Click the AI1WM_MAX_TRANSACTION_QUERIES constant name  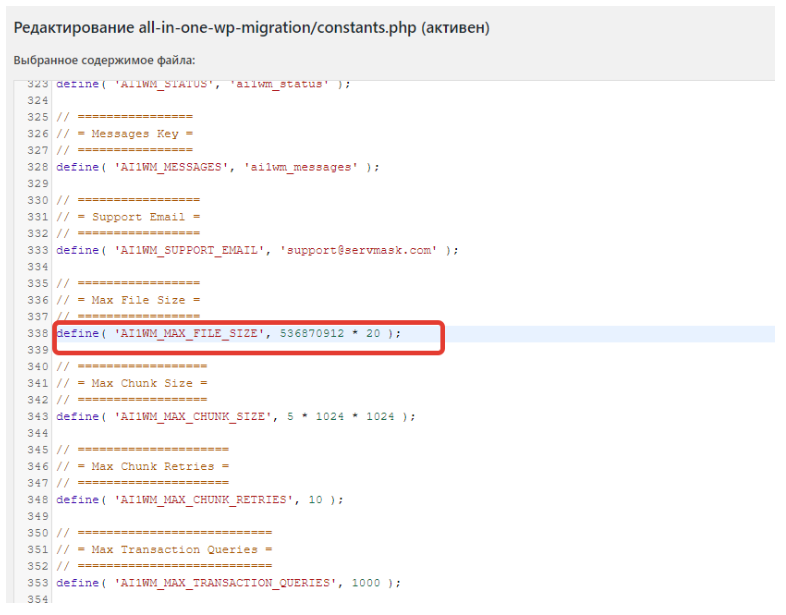pyautogui.click(x=225, y=583)
